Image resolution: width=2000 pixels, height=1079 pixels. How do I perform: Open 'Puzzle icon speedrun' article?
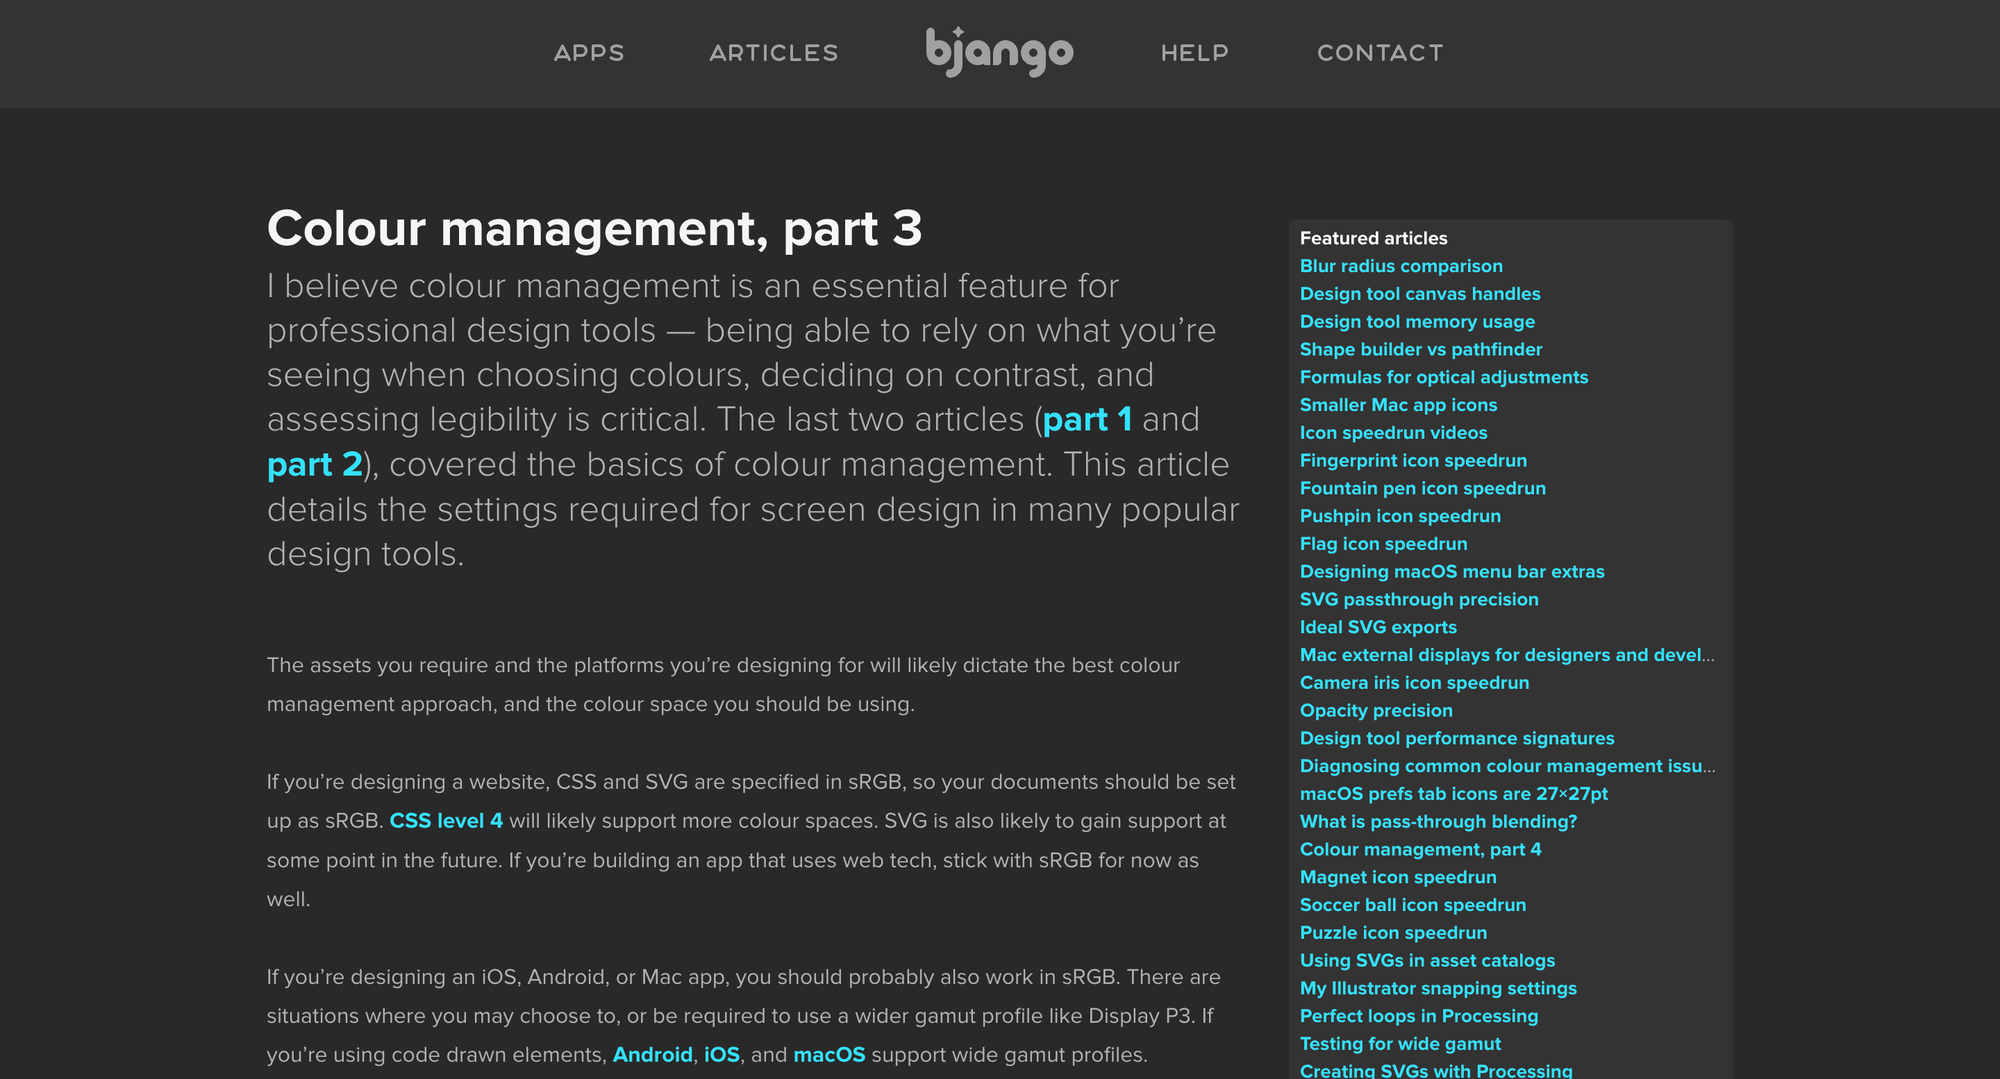[1393, 933]
